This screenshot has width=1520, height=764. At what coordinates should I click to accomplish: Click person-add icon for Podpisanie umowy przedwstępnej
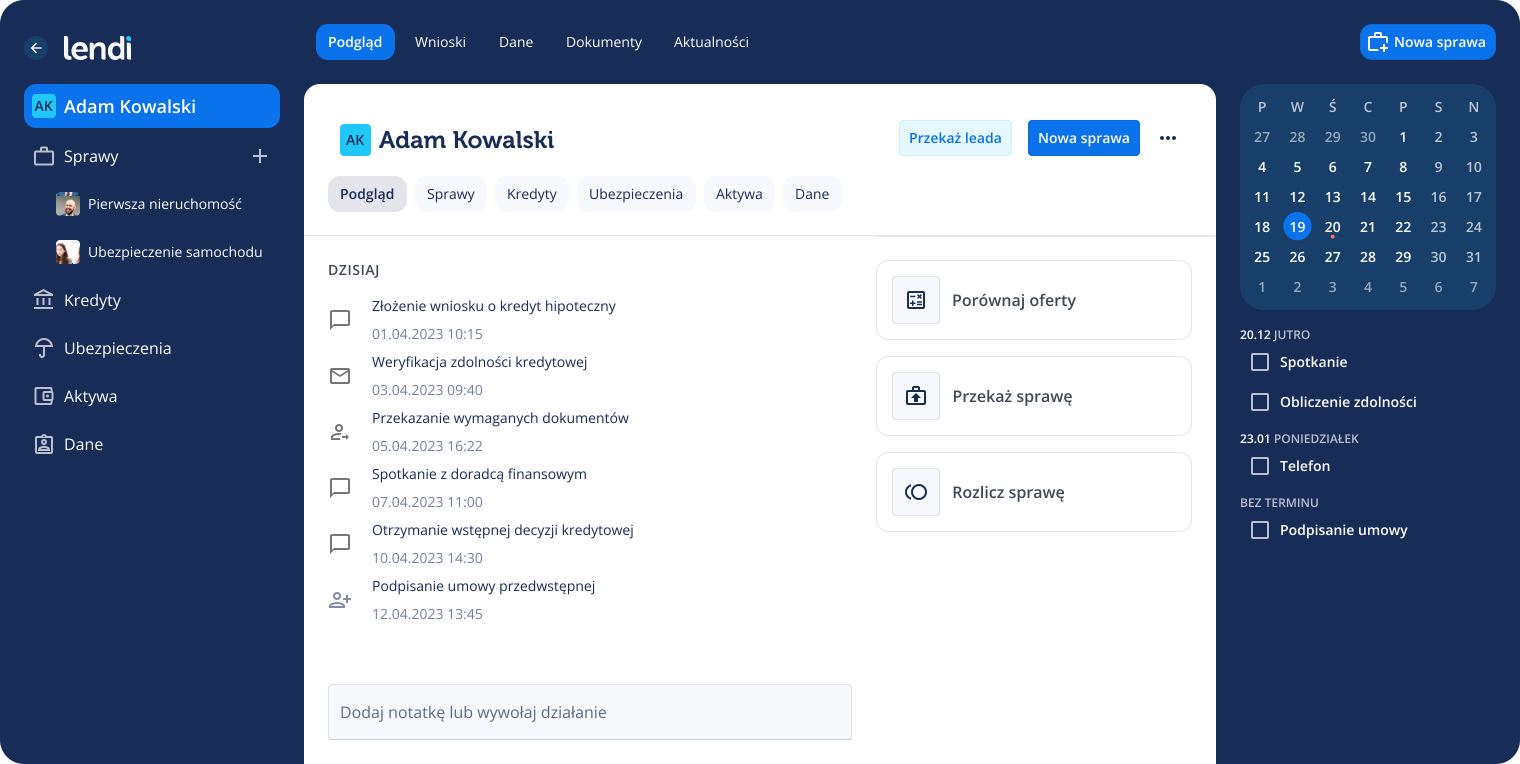(x=340, y=600)
